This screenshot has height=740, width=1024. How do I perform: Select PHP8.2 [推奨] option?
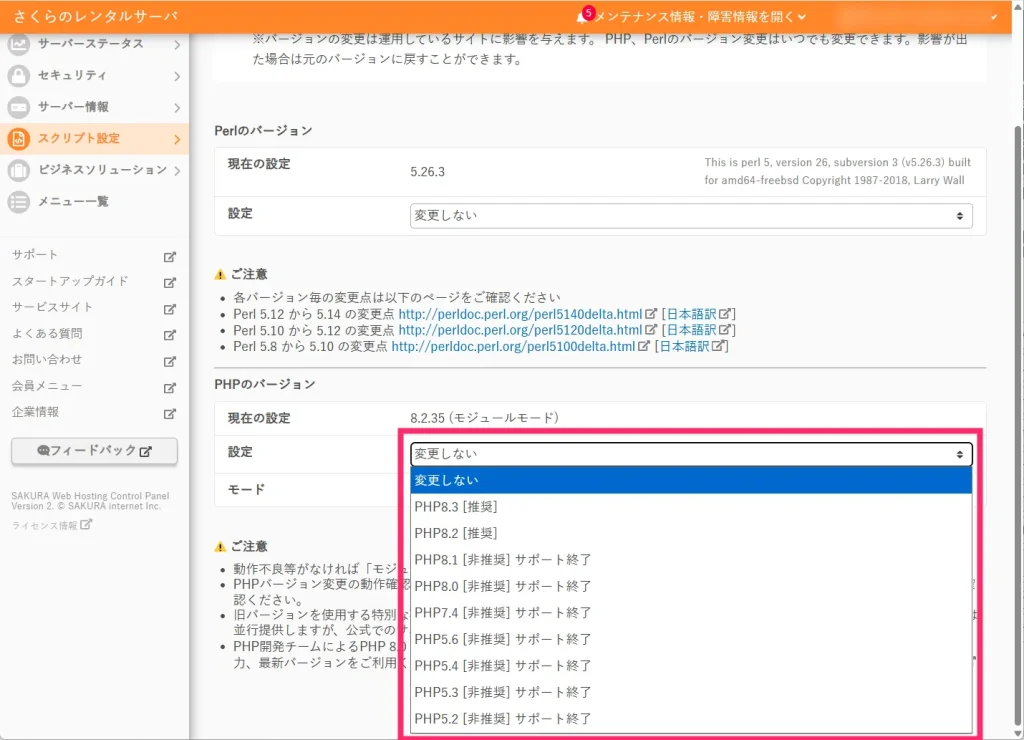point(691,533)
